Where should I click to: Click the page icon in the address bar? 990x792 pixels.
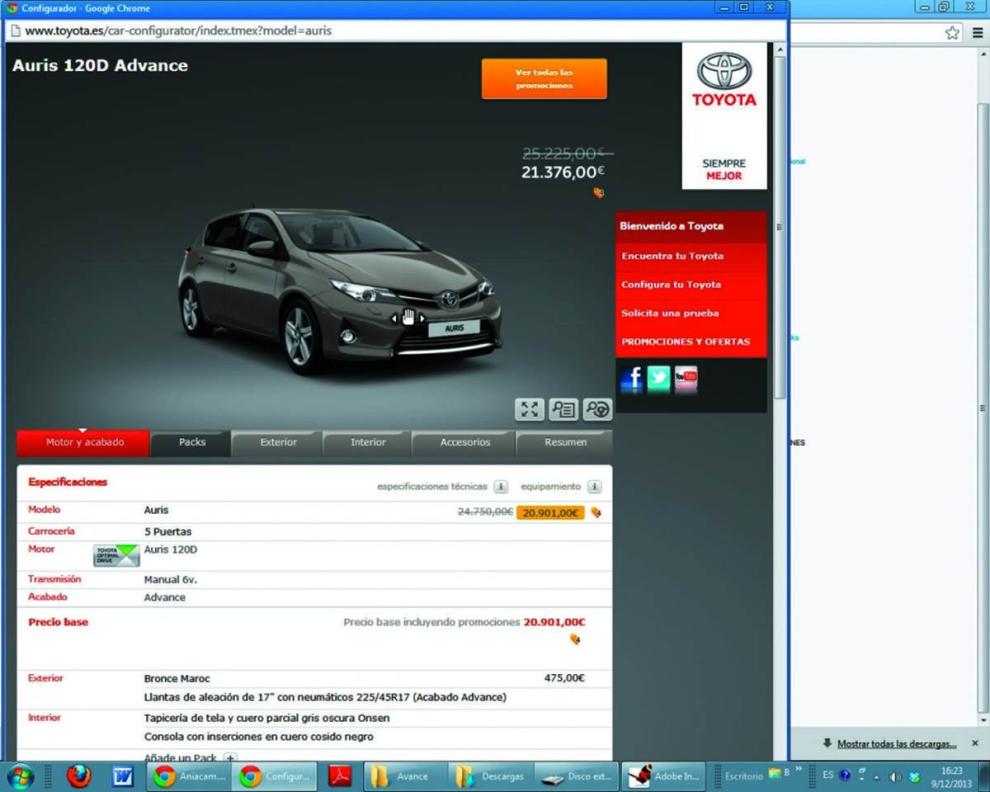pyautogui.click(x=15, y=30)
